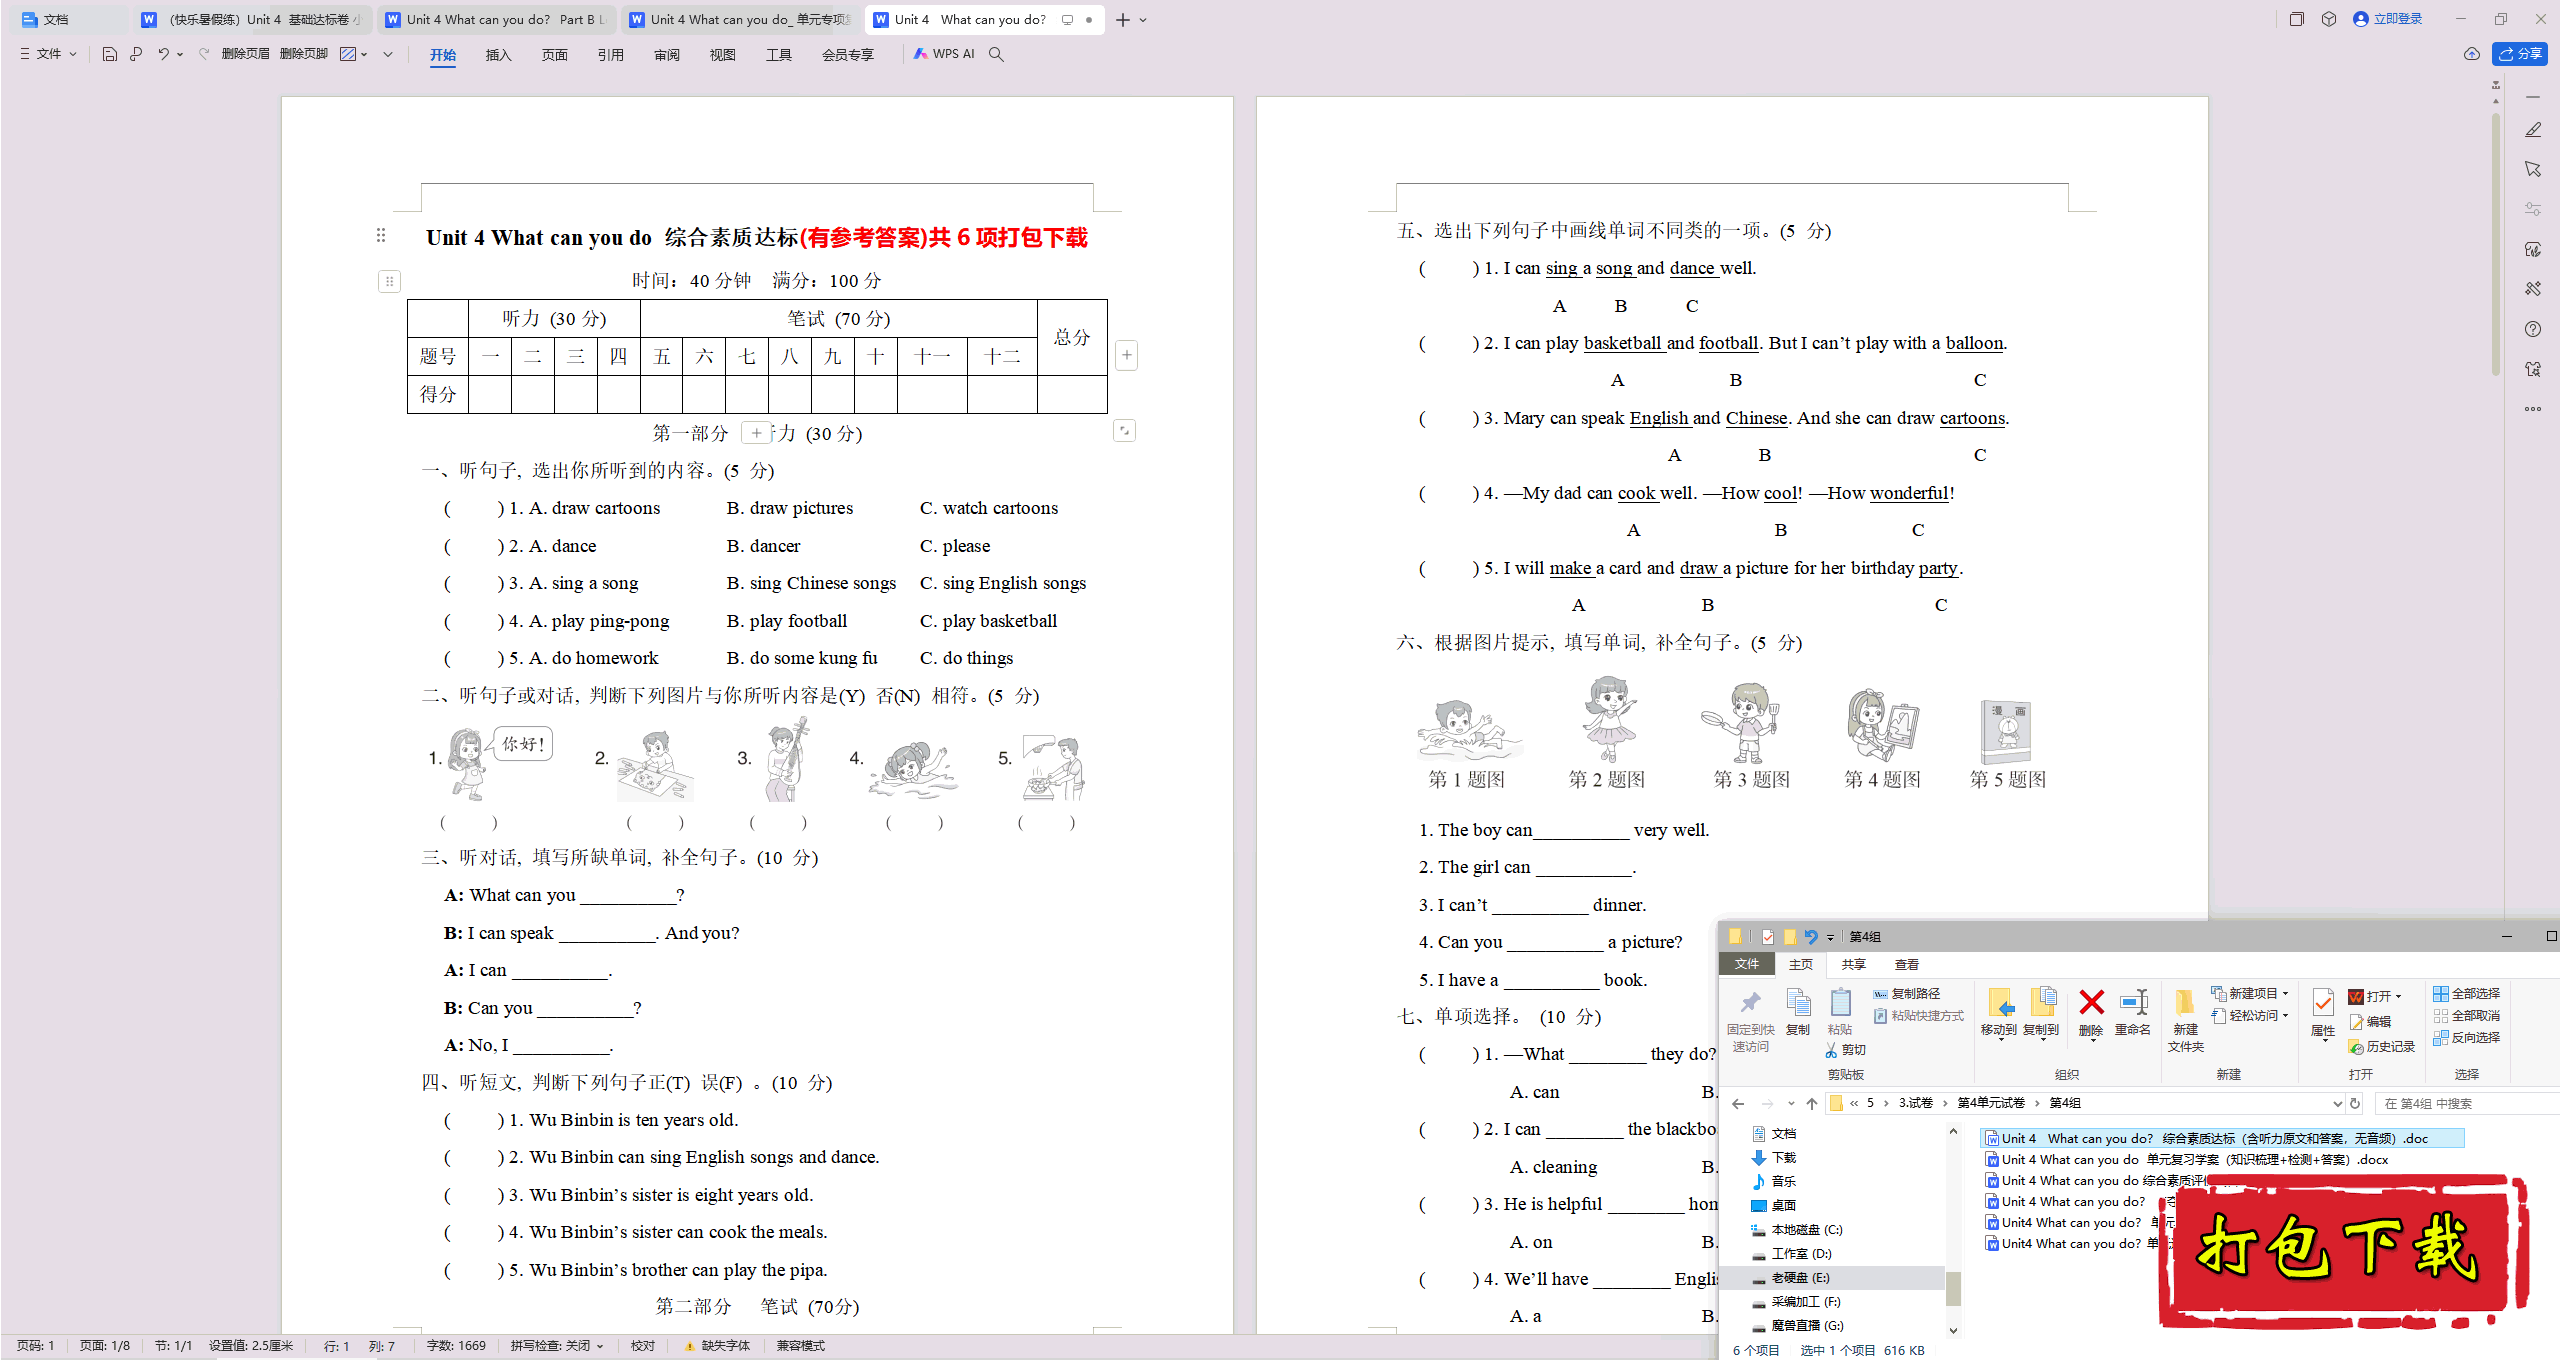Click 全部选择 in Explorer ribbon

2466,993
